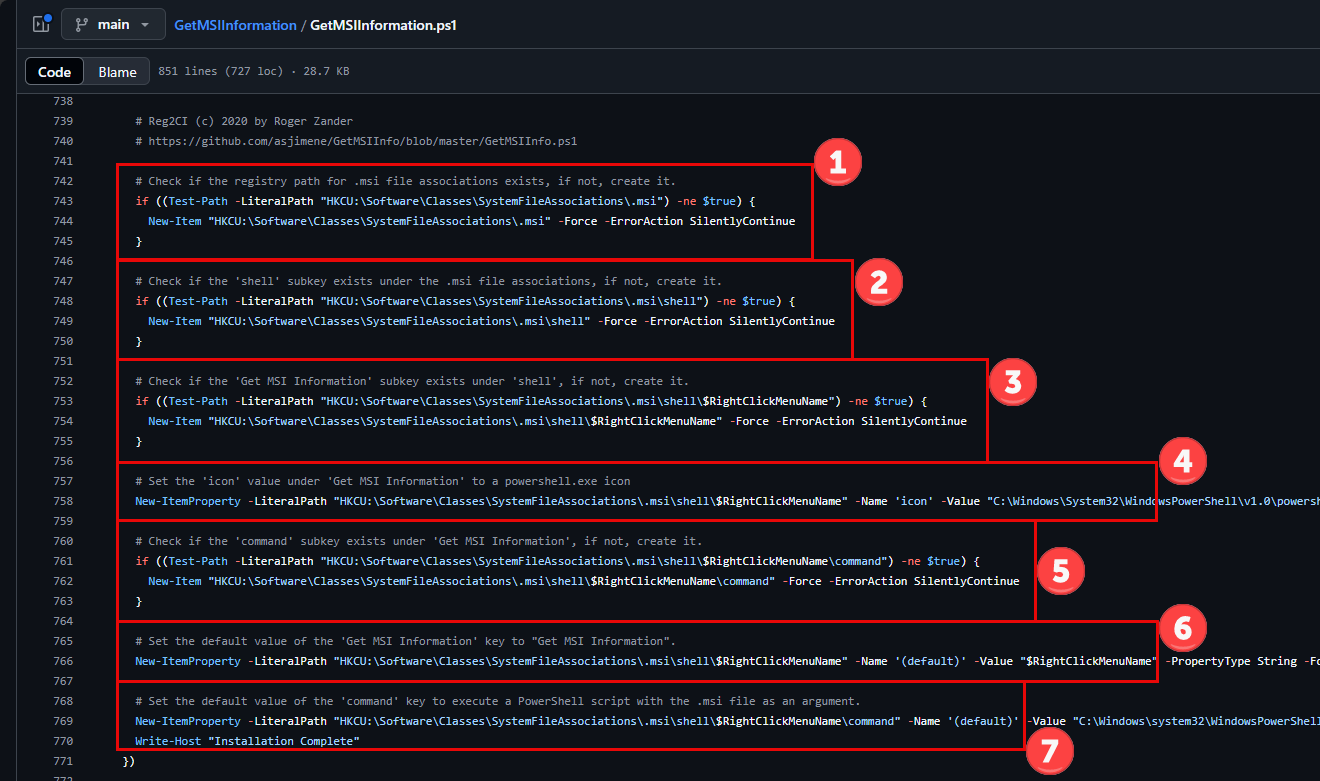The image size is (1320, 781).
Task: Open the main branch dropdown
Action: click(x=113, y=24)
